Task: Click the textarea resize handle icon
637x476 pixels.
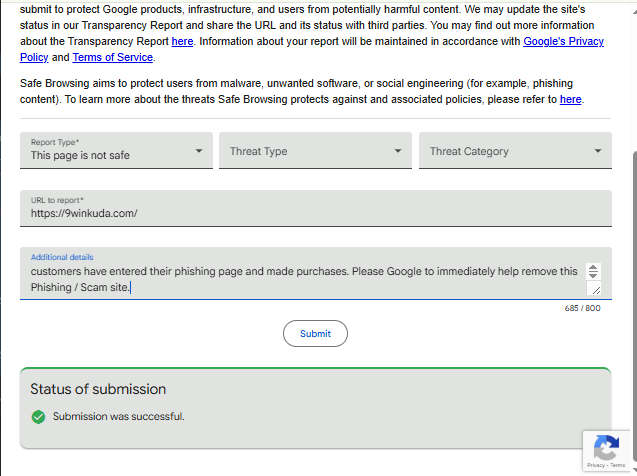Action: pos(596,290)
